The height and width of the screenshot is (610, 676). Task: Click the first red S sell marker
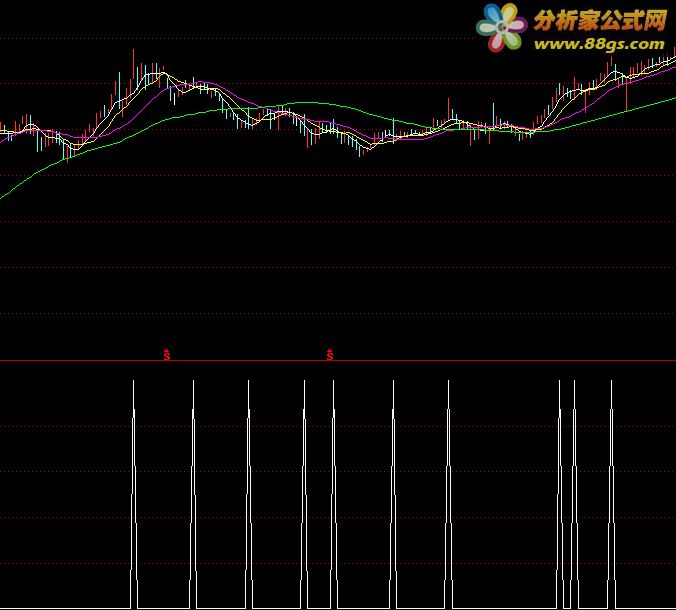pos(167,354)
